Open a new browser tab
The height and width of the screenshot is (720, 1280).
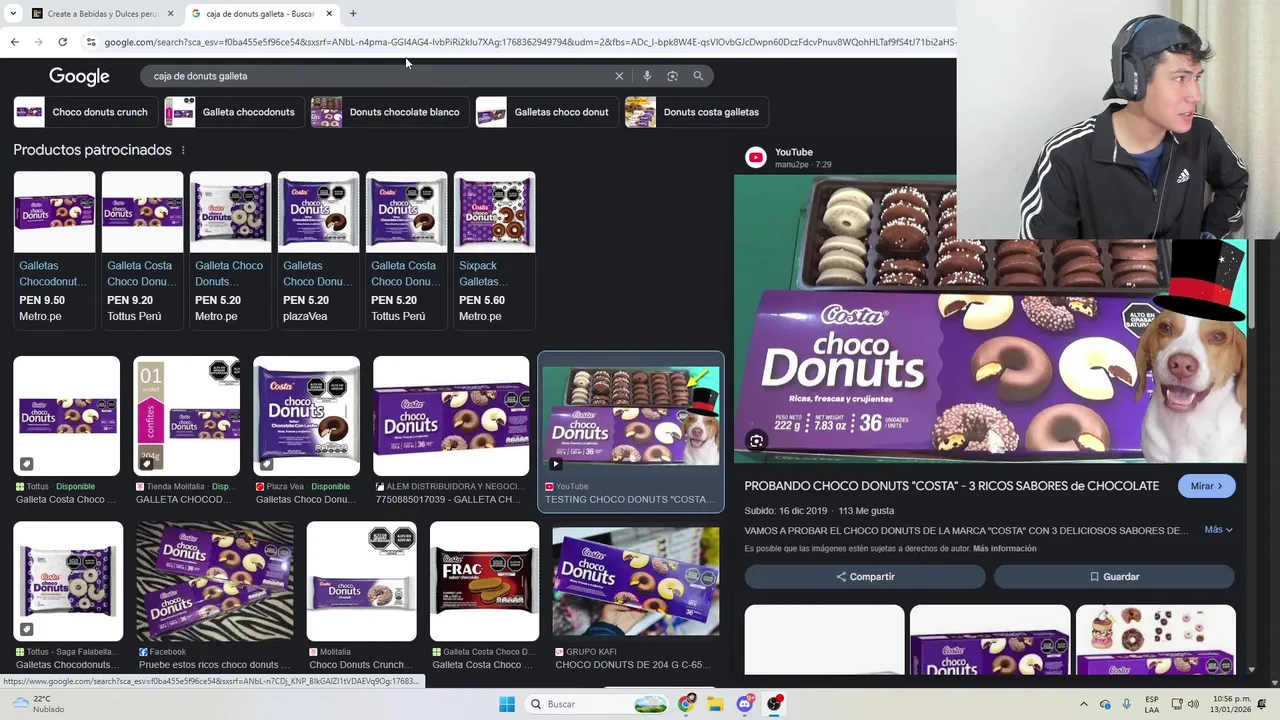coord(353,13)
